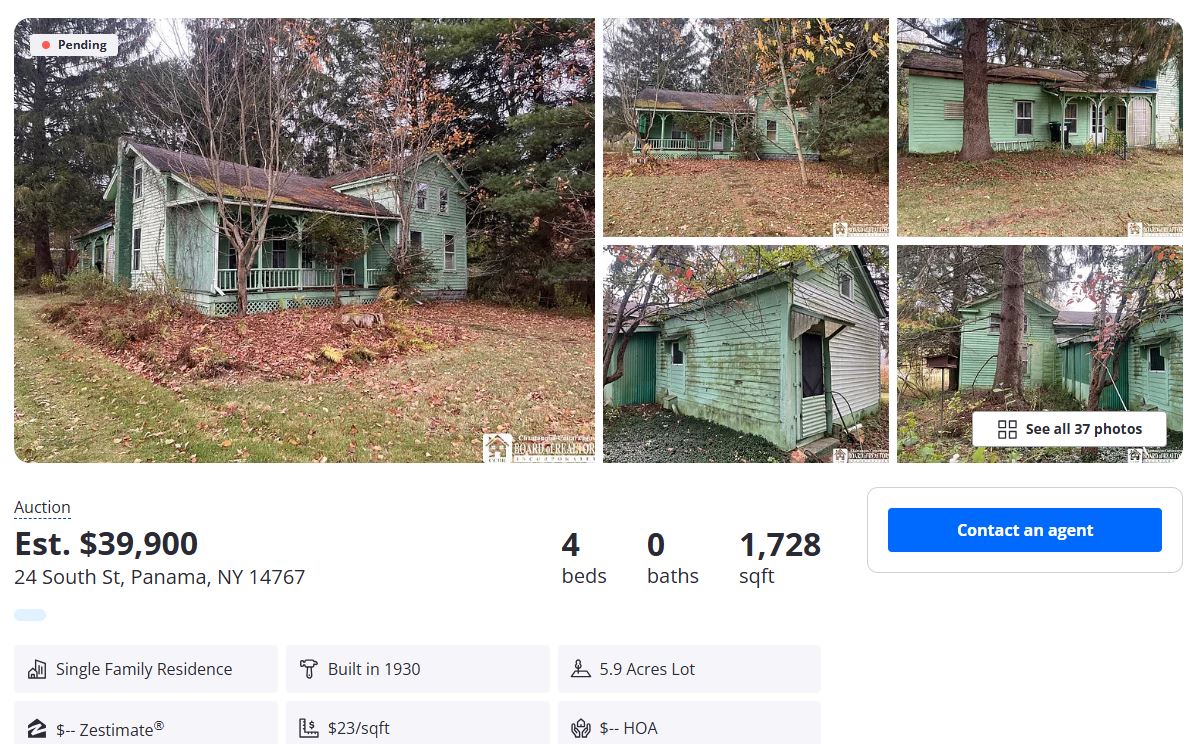Click the Zillow logo icon beside Zestimate

(x=36, y=729)
